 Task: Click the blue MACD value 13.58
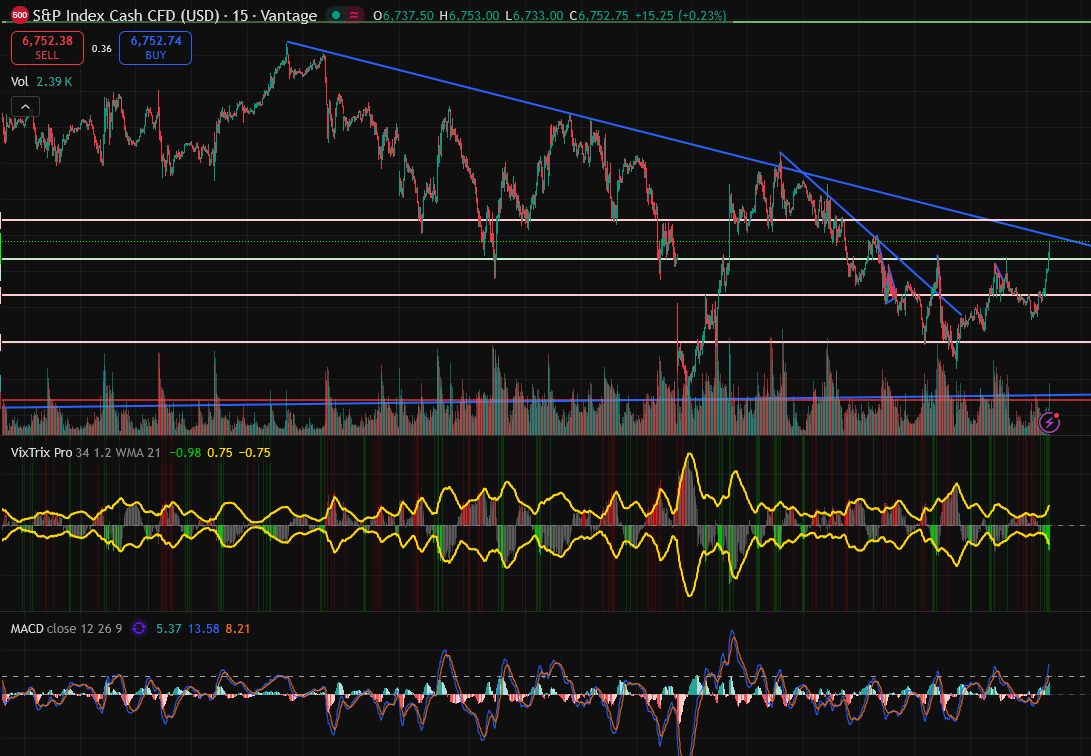[204, 629]
